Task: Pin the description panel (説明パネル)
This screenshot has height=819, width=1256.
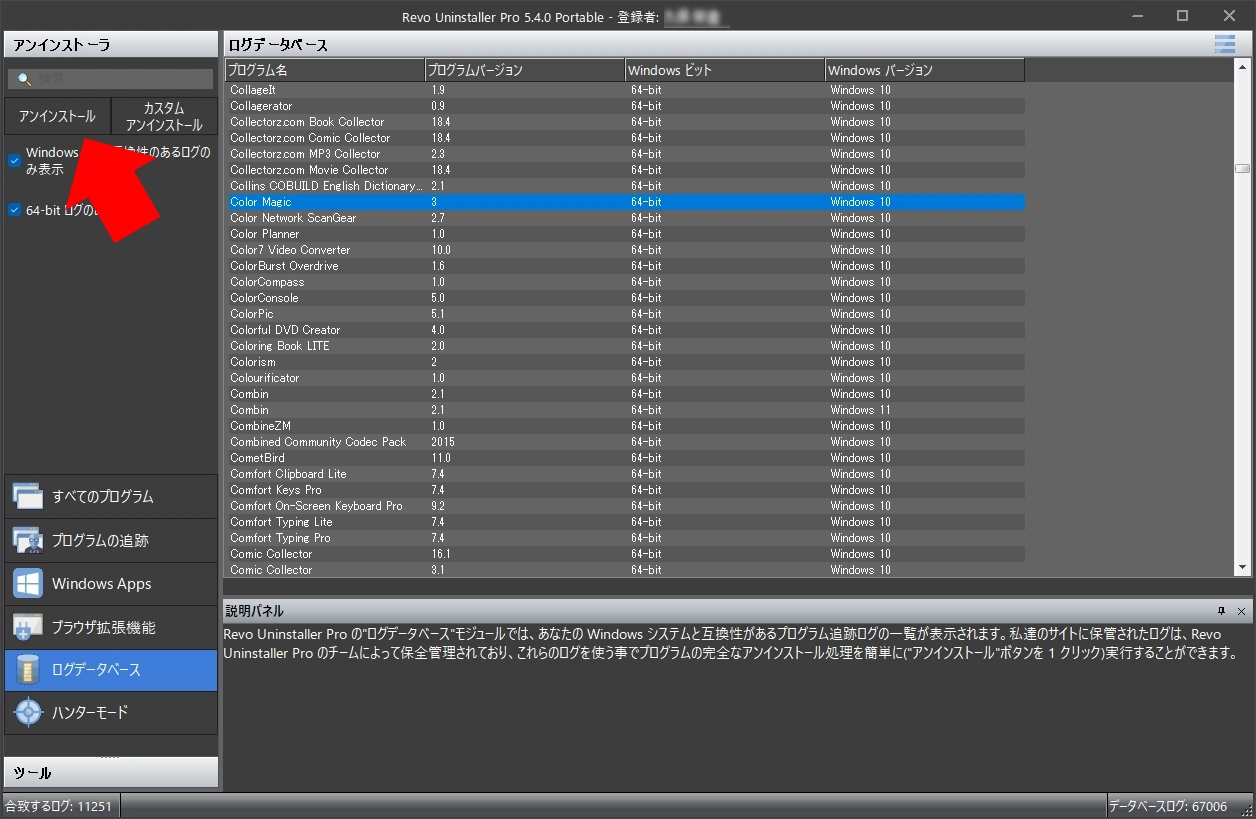Action: click(x=1221, y=611)
